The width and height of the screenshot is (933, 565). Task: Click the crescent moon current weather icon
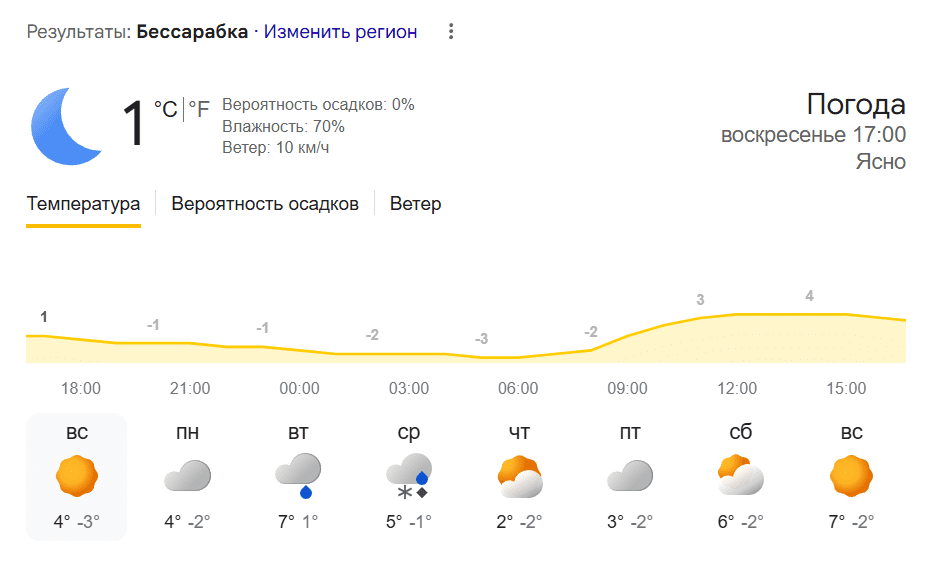point(68,125)
